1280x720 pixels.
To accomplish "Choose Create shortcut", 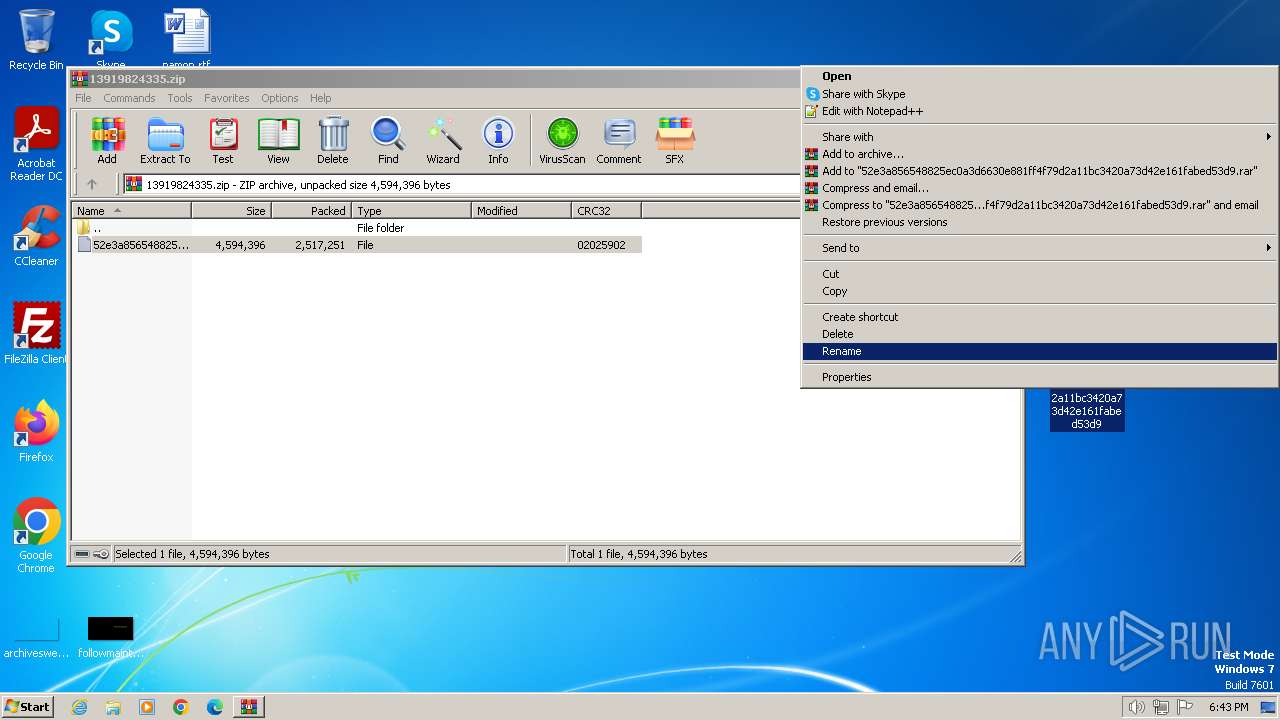I will [1040, 317].
